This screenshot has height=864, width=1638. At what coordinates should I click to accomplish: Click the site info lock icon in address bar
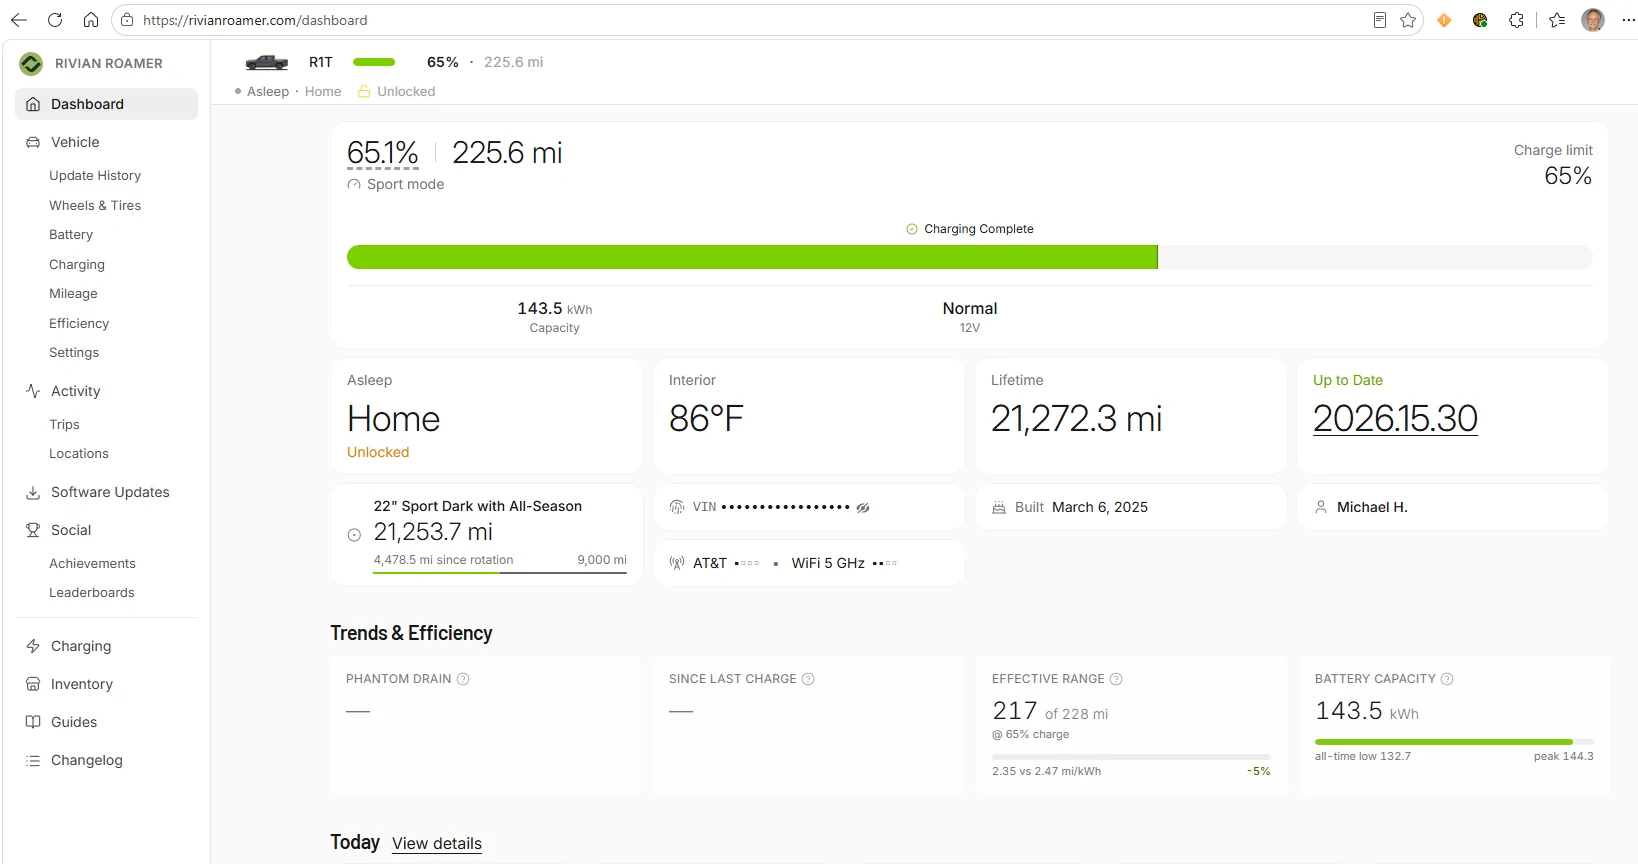click(x=127, y=20)
